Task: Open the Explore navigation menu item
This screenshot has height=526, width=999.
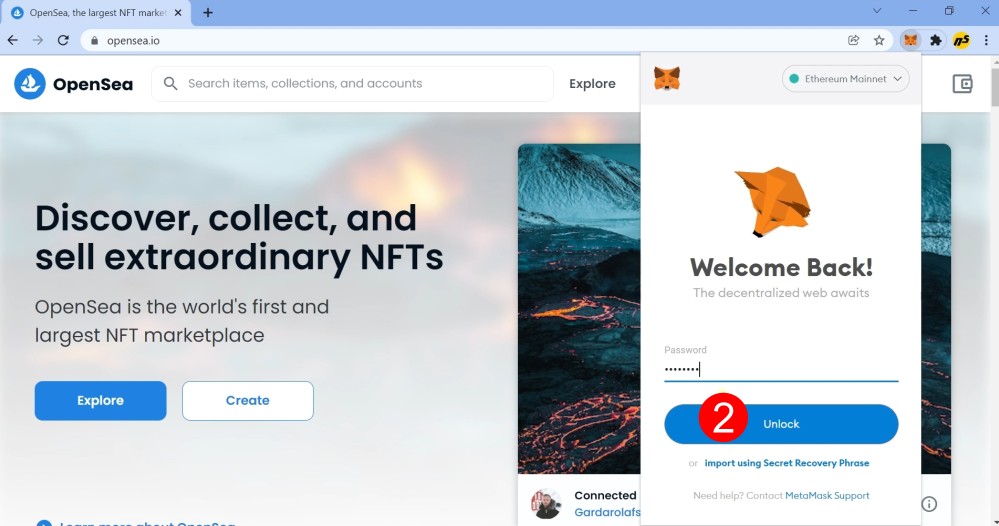Action: point(592,83)
